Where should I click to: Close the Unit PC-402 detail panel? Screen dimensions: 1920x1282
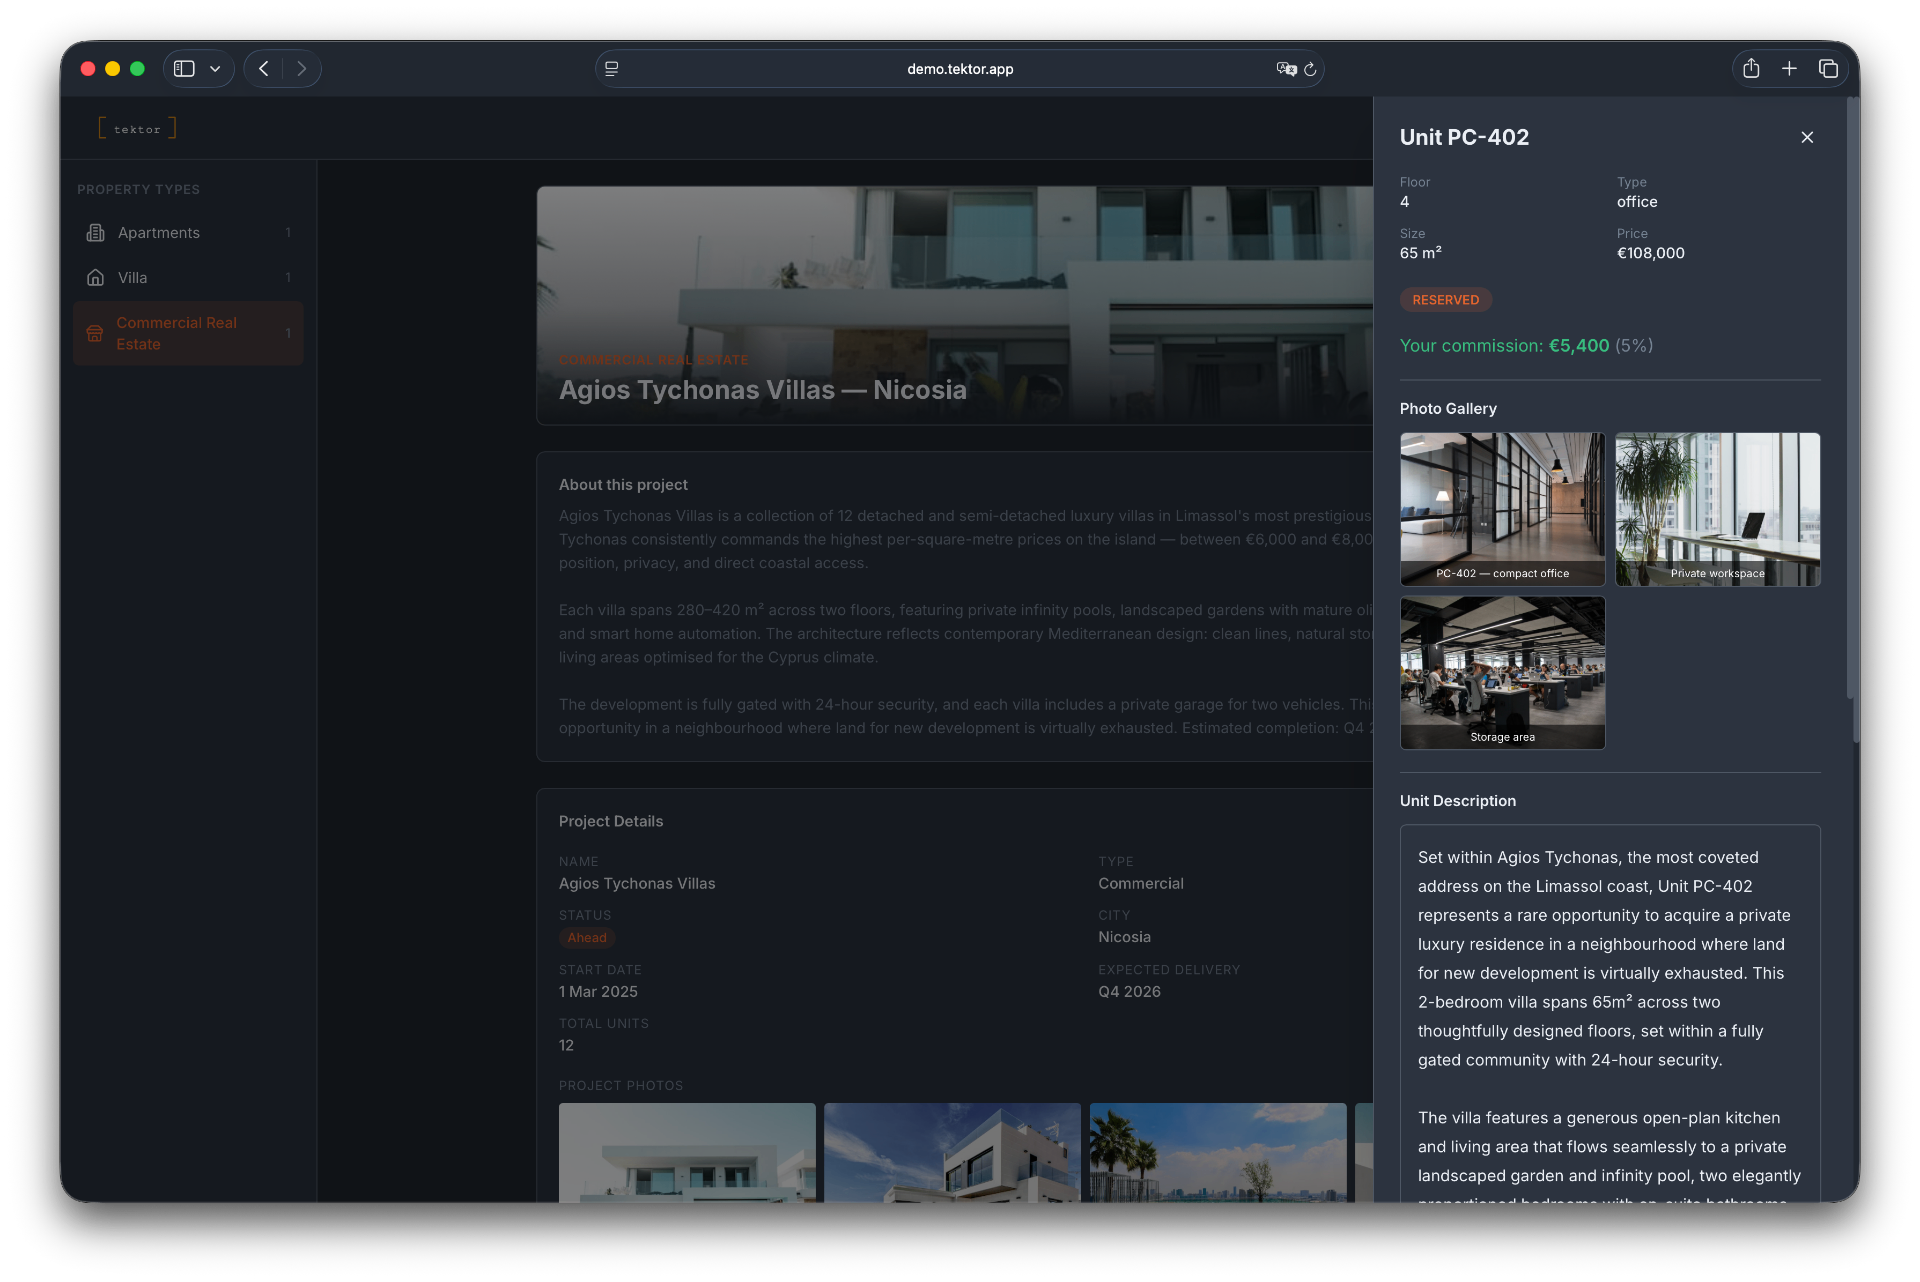coord(1807,137)
